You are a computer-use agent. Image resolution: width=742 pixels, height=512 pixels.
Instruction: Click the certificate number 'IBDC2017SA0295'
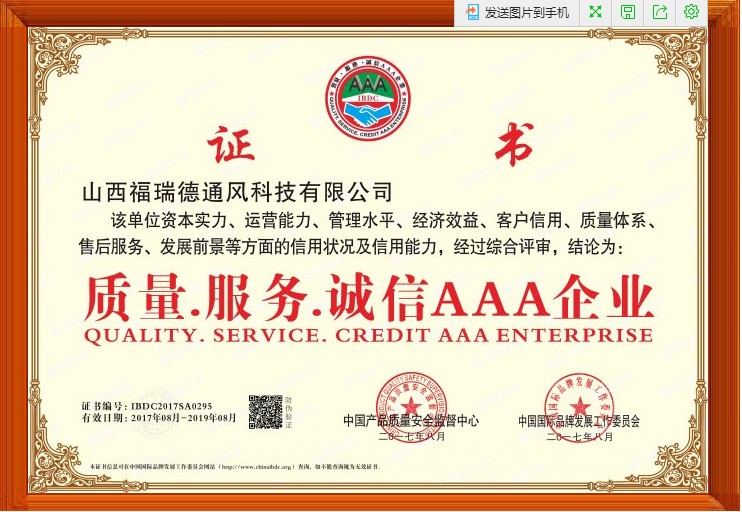point(171,406)
